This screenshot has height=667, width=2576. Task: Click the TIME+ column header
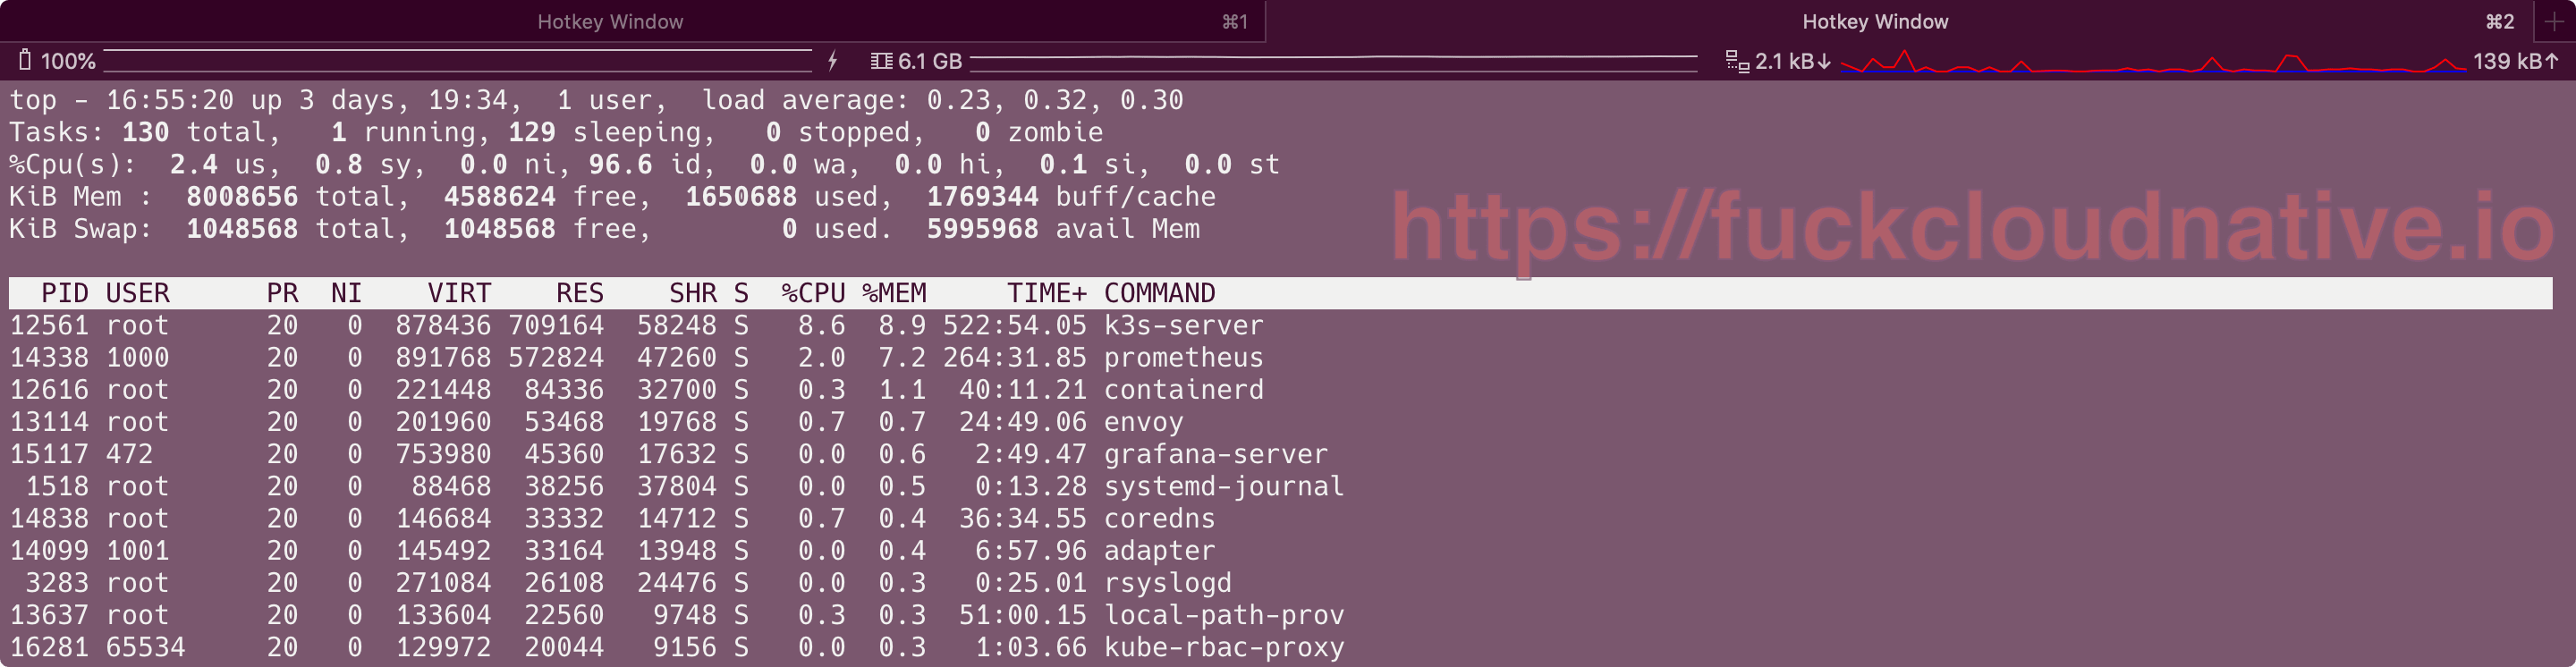click(1046, 293)
